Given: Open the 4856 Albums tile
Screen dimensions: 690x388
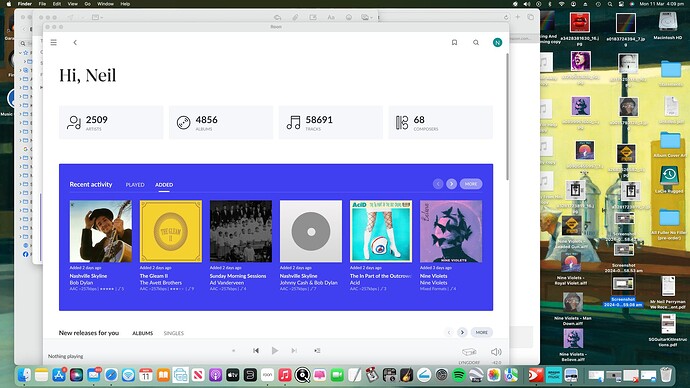Looking at the screenshot, I should click(221, 122).
